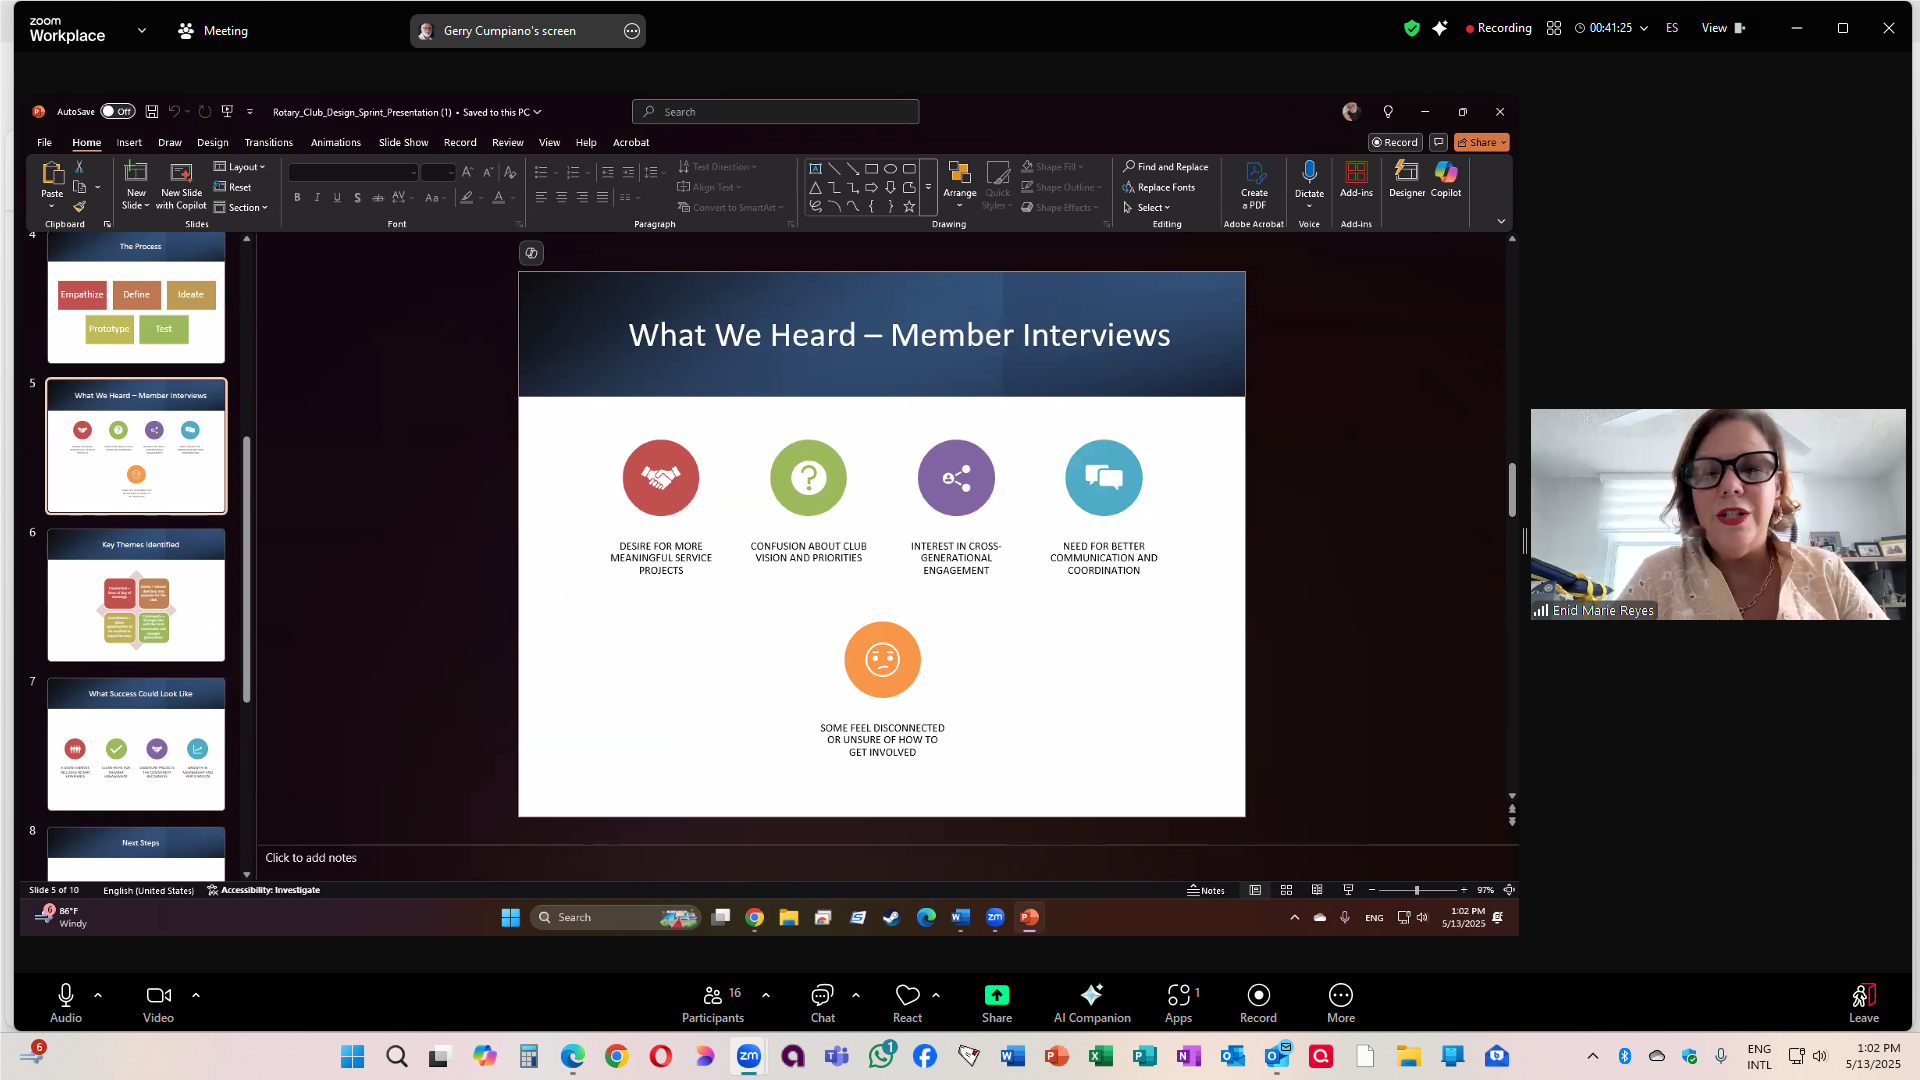Image resolution: width=1920 pixels, height=1080 pixels.
Task: Click the orange Share button in PowerPoint
Action: click(x=1480, y=143)
